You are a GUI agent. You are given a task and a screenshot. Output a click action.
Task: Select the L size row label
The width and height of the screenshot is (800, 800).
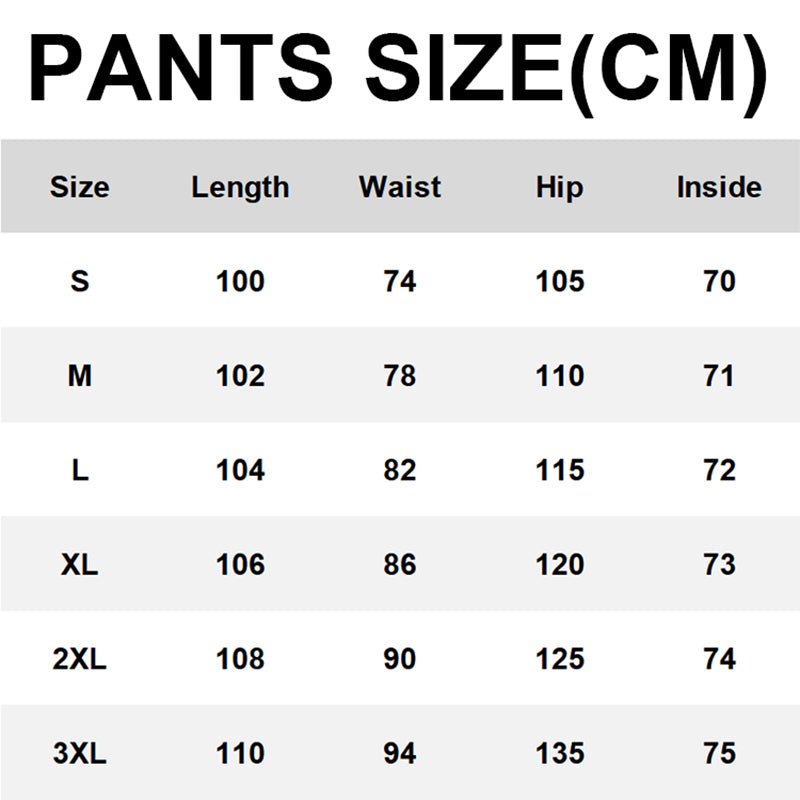pyautogui.click(x=80, y=470)
